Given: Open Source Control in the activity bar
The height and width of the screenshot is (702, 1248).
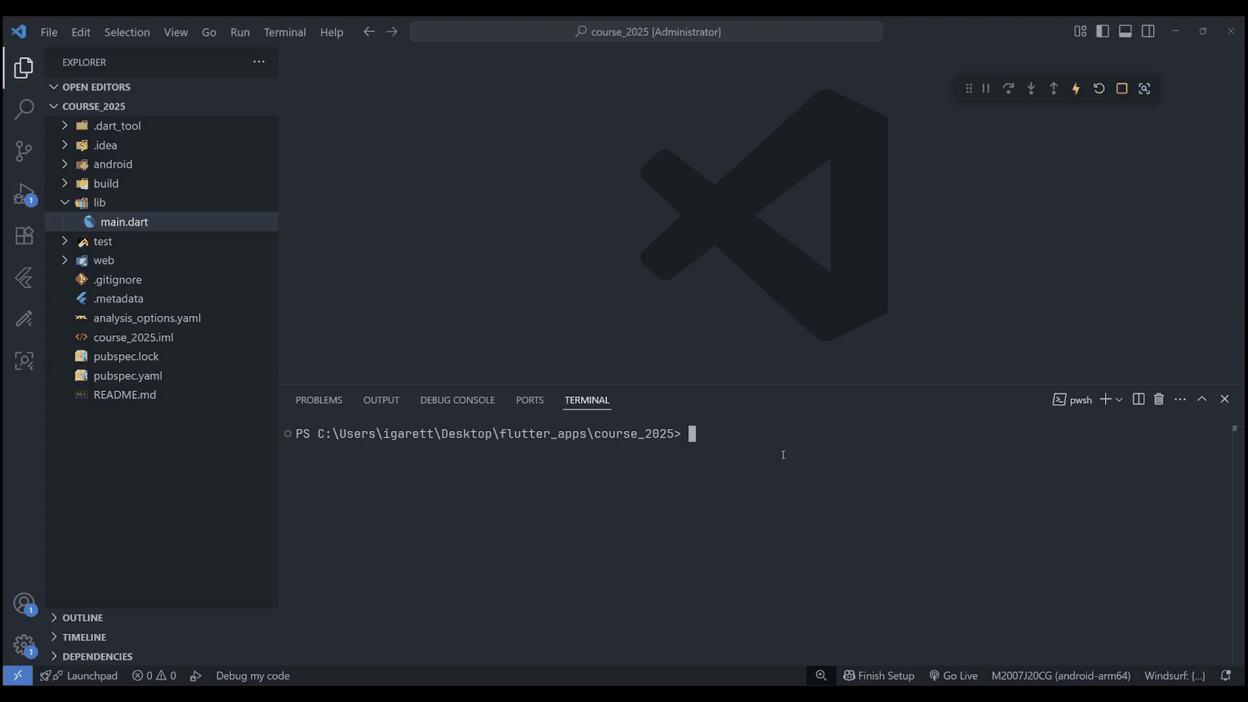Looking at the screenshot, I should [x=24, y=151].
